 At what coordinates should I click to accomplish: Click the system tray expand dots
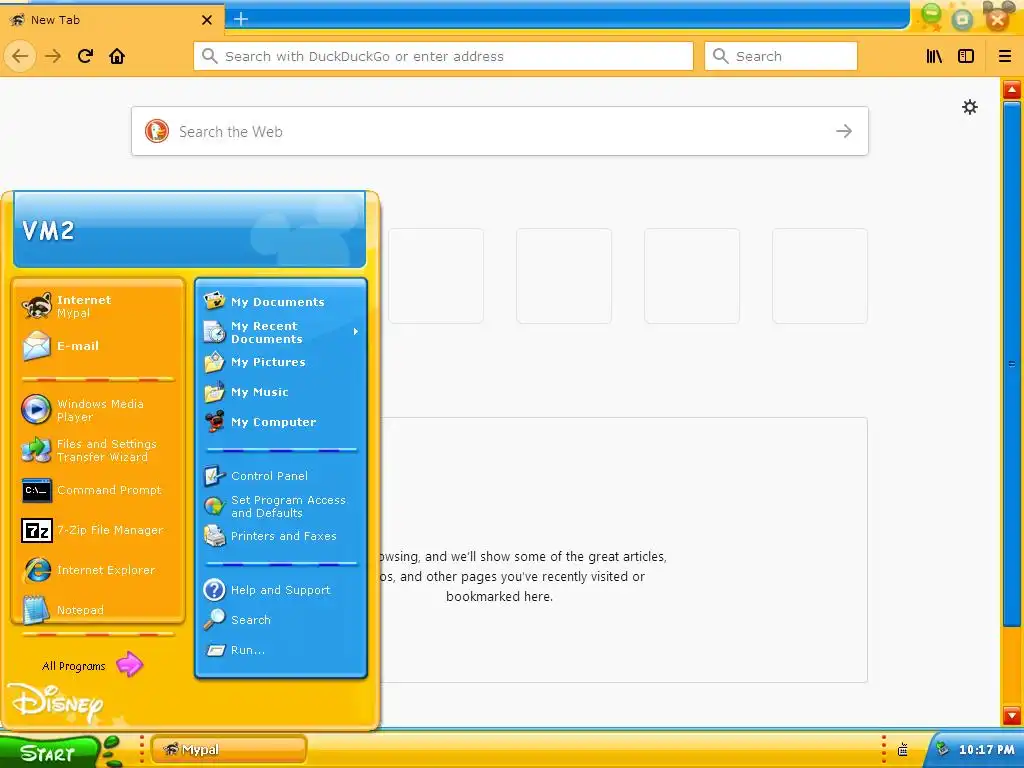[884, 750]
